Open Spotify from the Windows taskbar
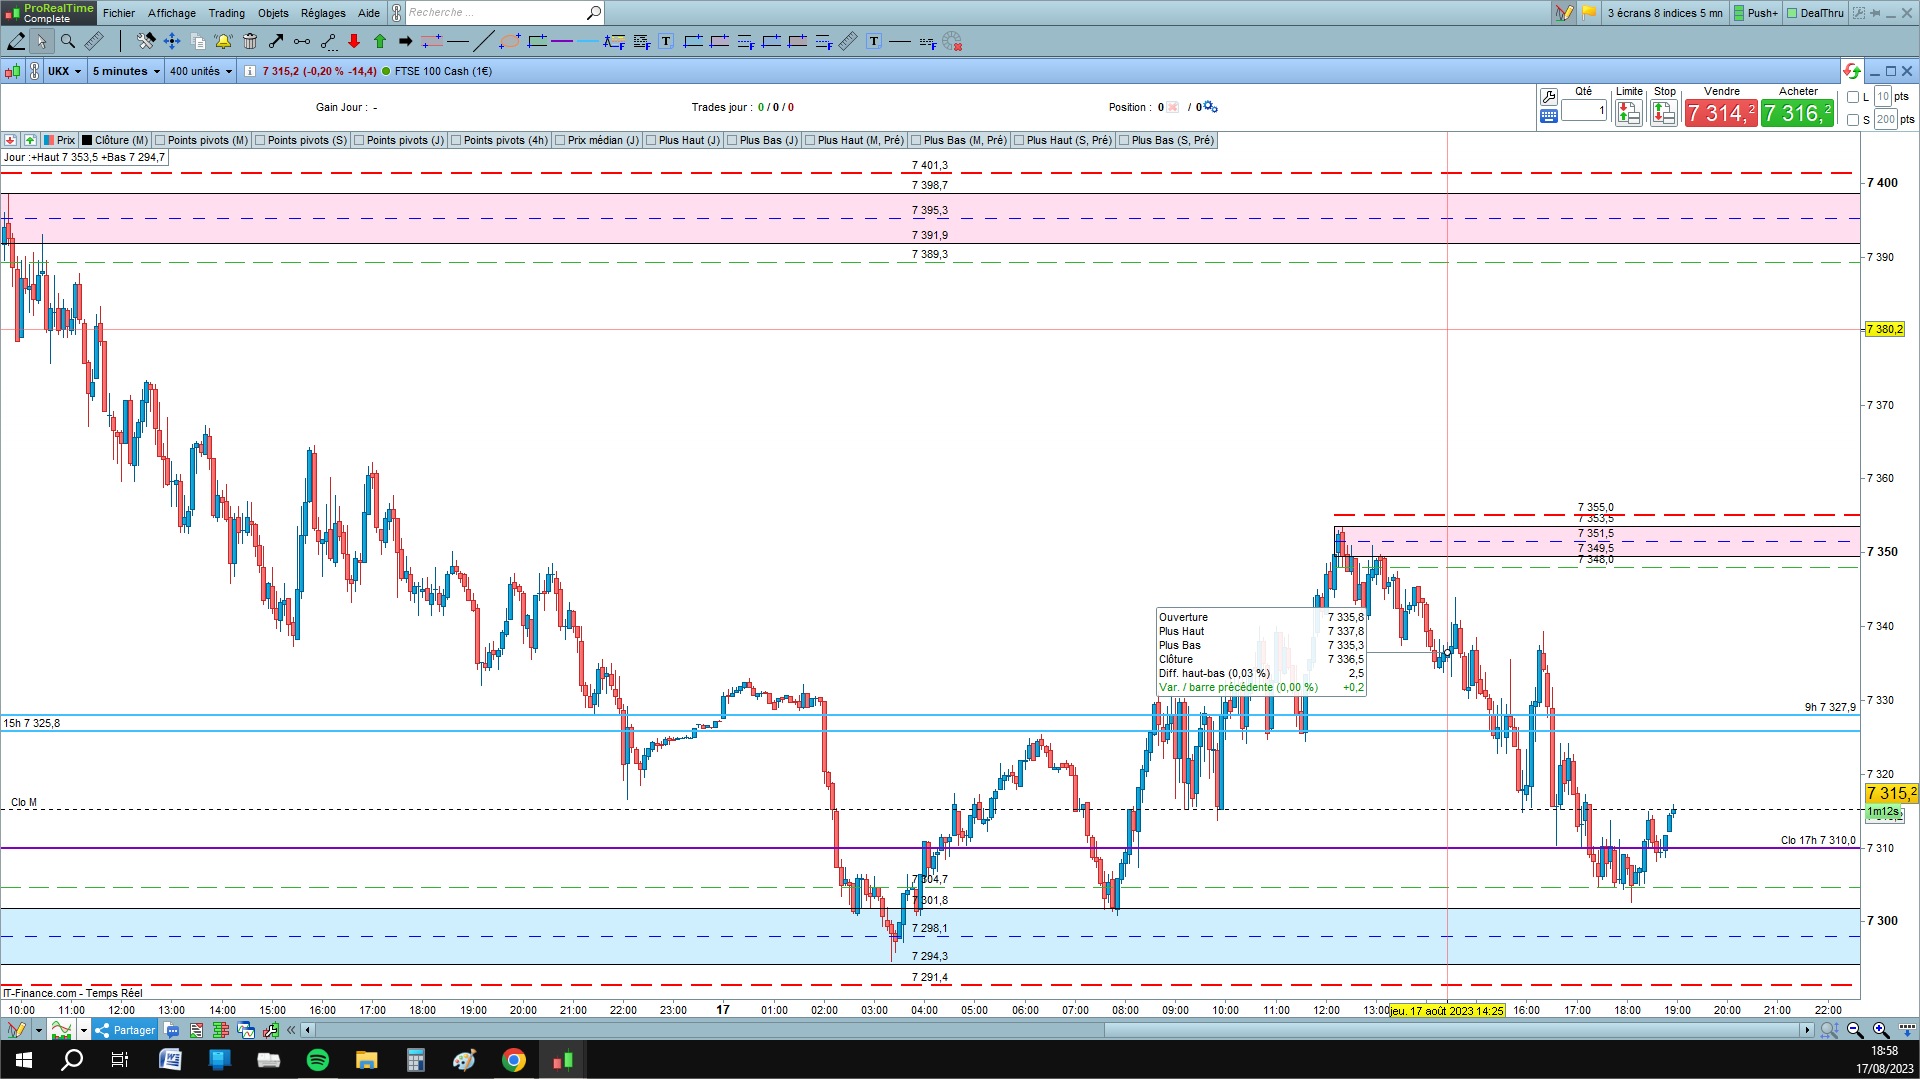The width and height of the screenshot is (1920, 1079). click(x=318, y=1060)
